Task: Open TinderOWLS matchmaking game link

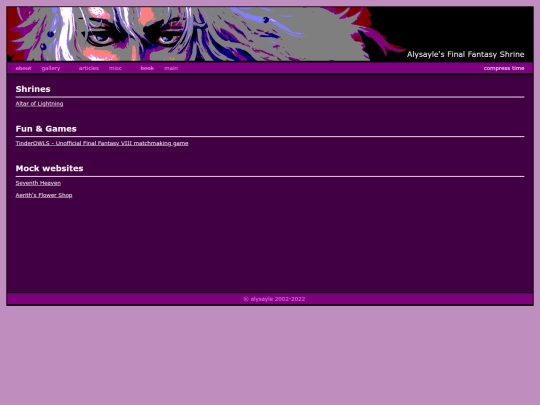Action: click(102, 143)
